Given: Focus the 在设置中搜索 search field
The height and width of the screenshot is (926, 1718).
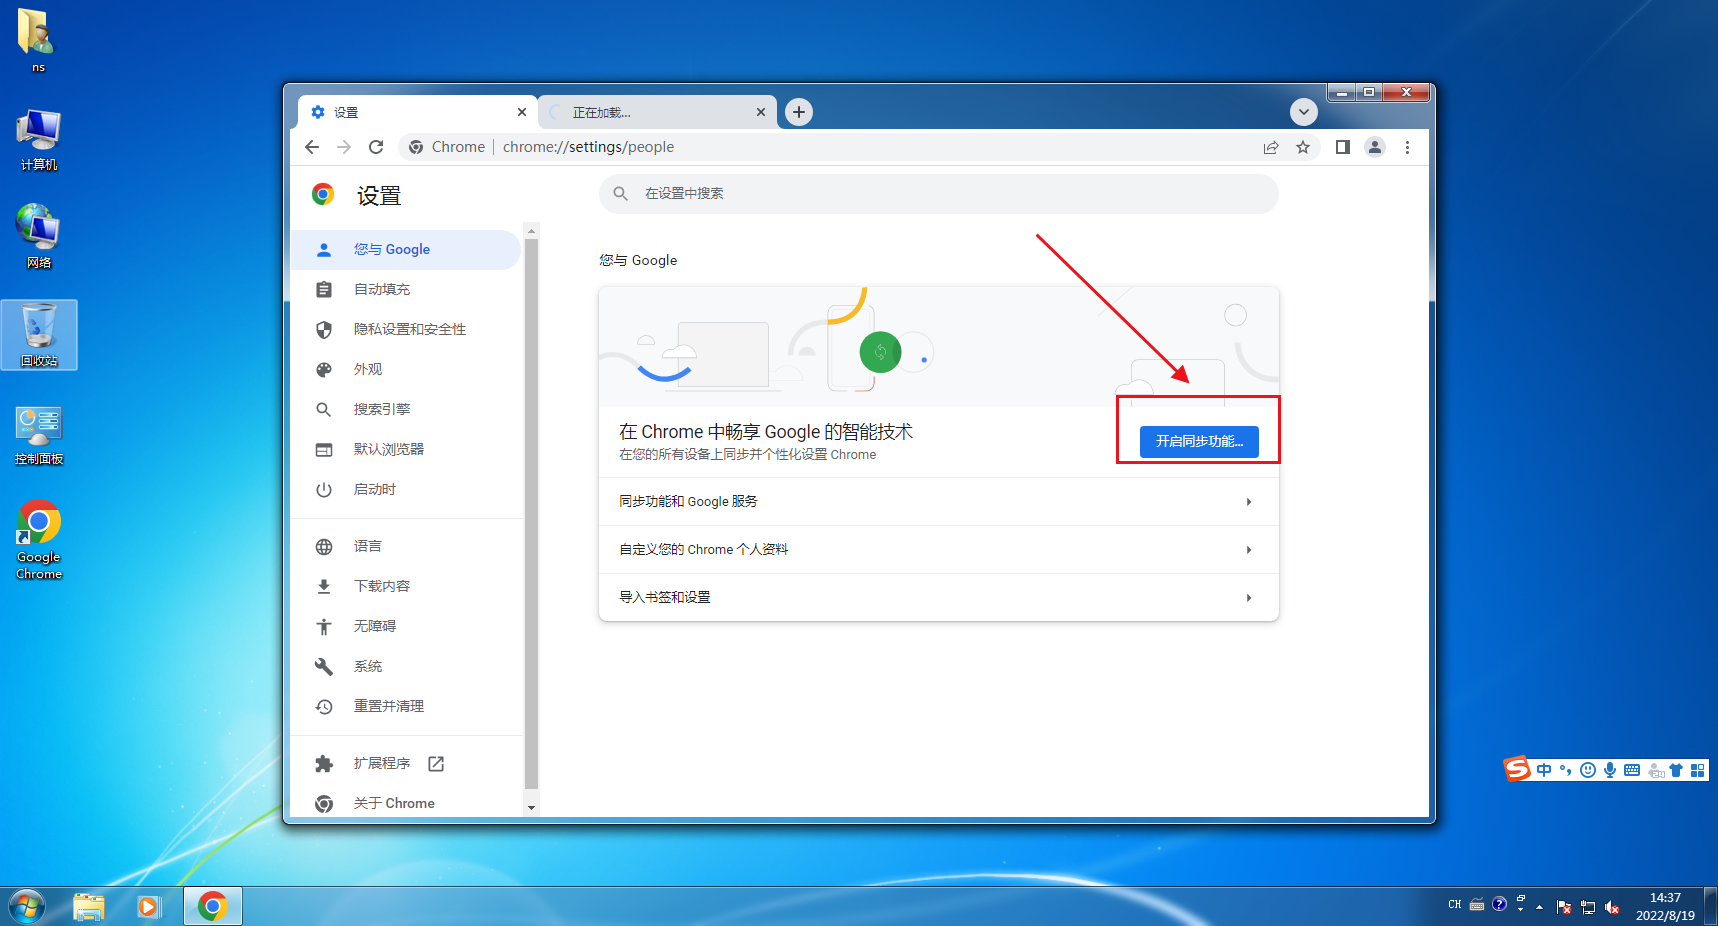Looking at the screenshot, I should (938, 194).
